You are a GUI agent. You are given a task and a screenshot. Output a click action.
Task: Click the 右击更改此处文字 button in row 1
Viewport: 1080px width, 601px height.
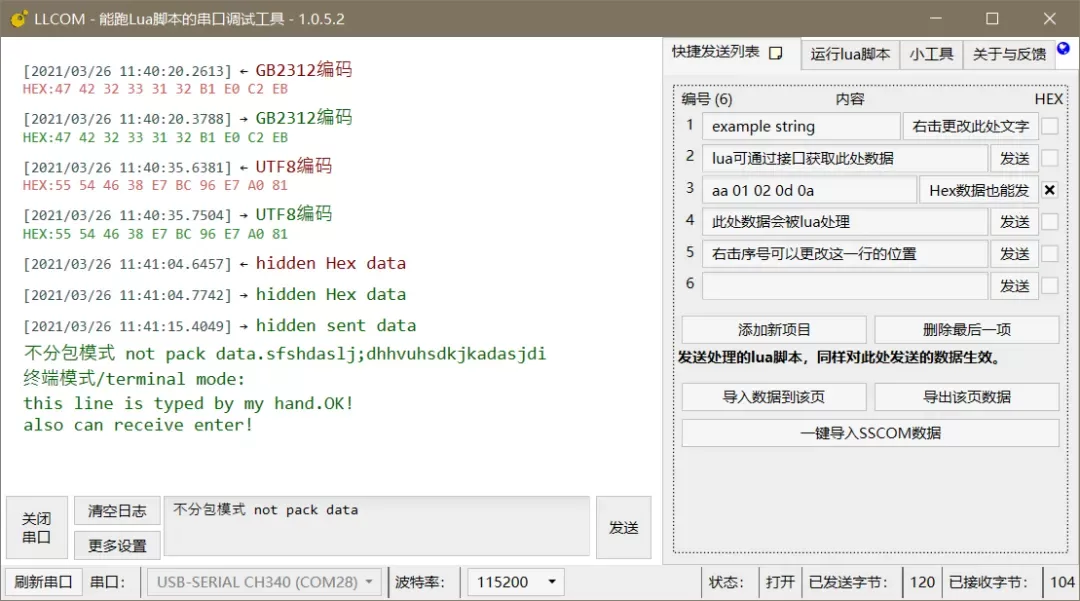click(970, 126)
